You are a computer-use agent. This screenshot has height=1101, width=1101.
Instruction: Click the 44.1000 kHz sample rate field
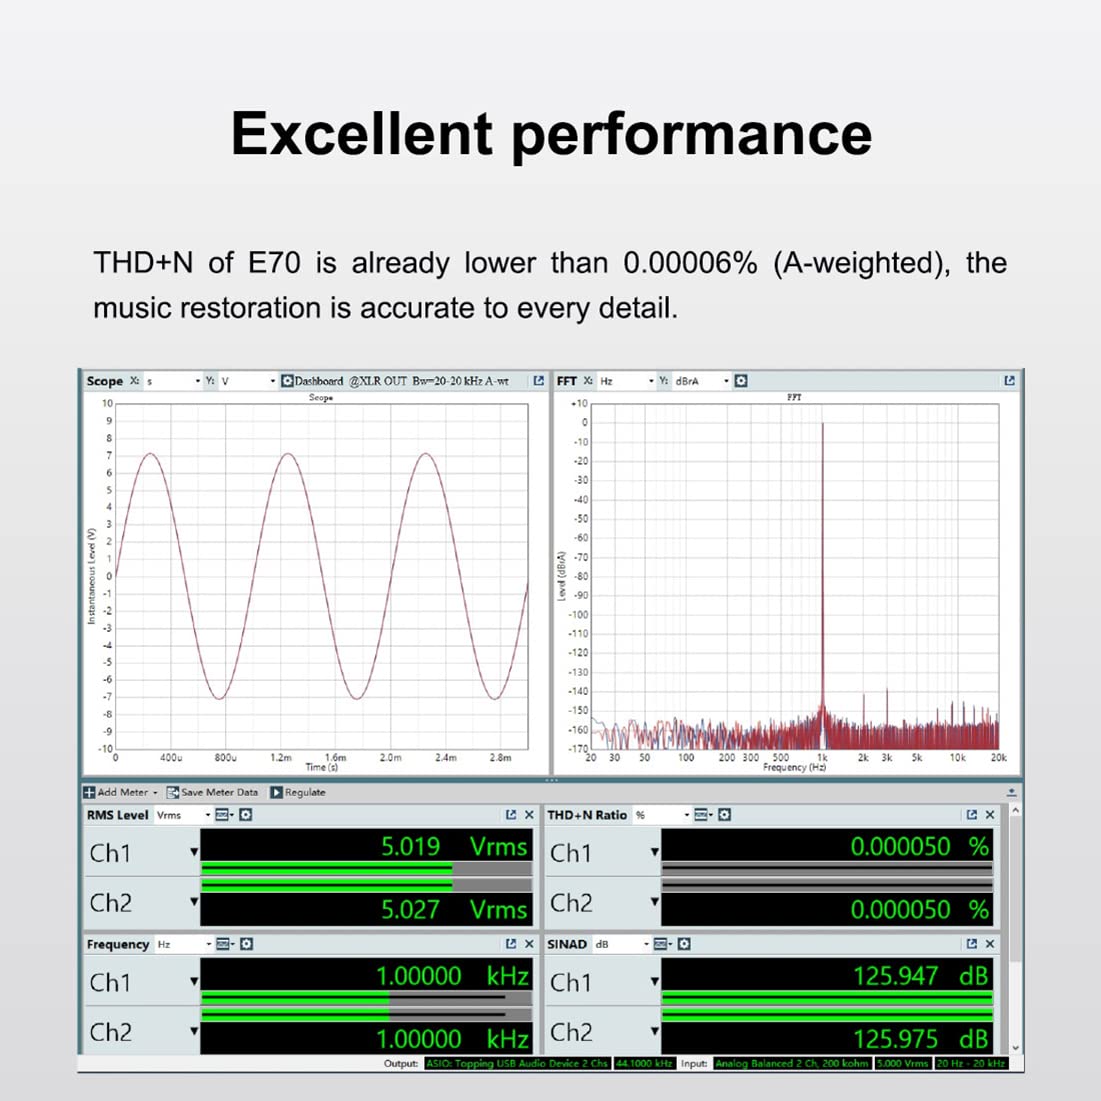click(x=644, y=1063)
